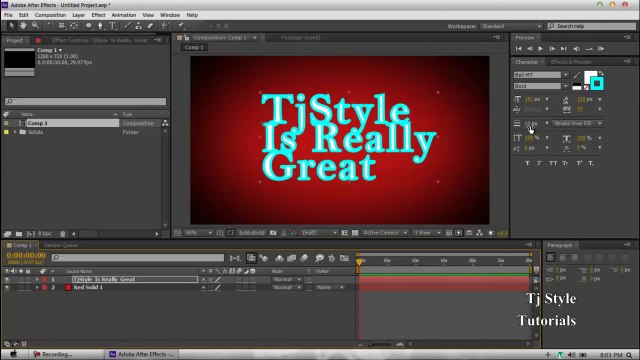The width and height of the screenshot is (640, 360).
Task: Toggle Faux Bold in Character panel
Action: pyautogui.click(x=527, y=163)
